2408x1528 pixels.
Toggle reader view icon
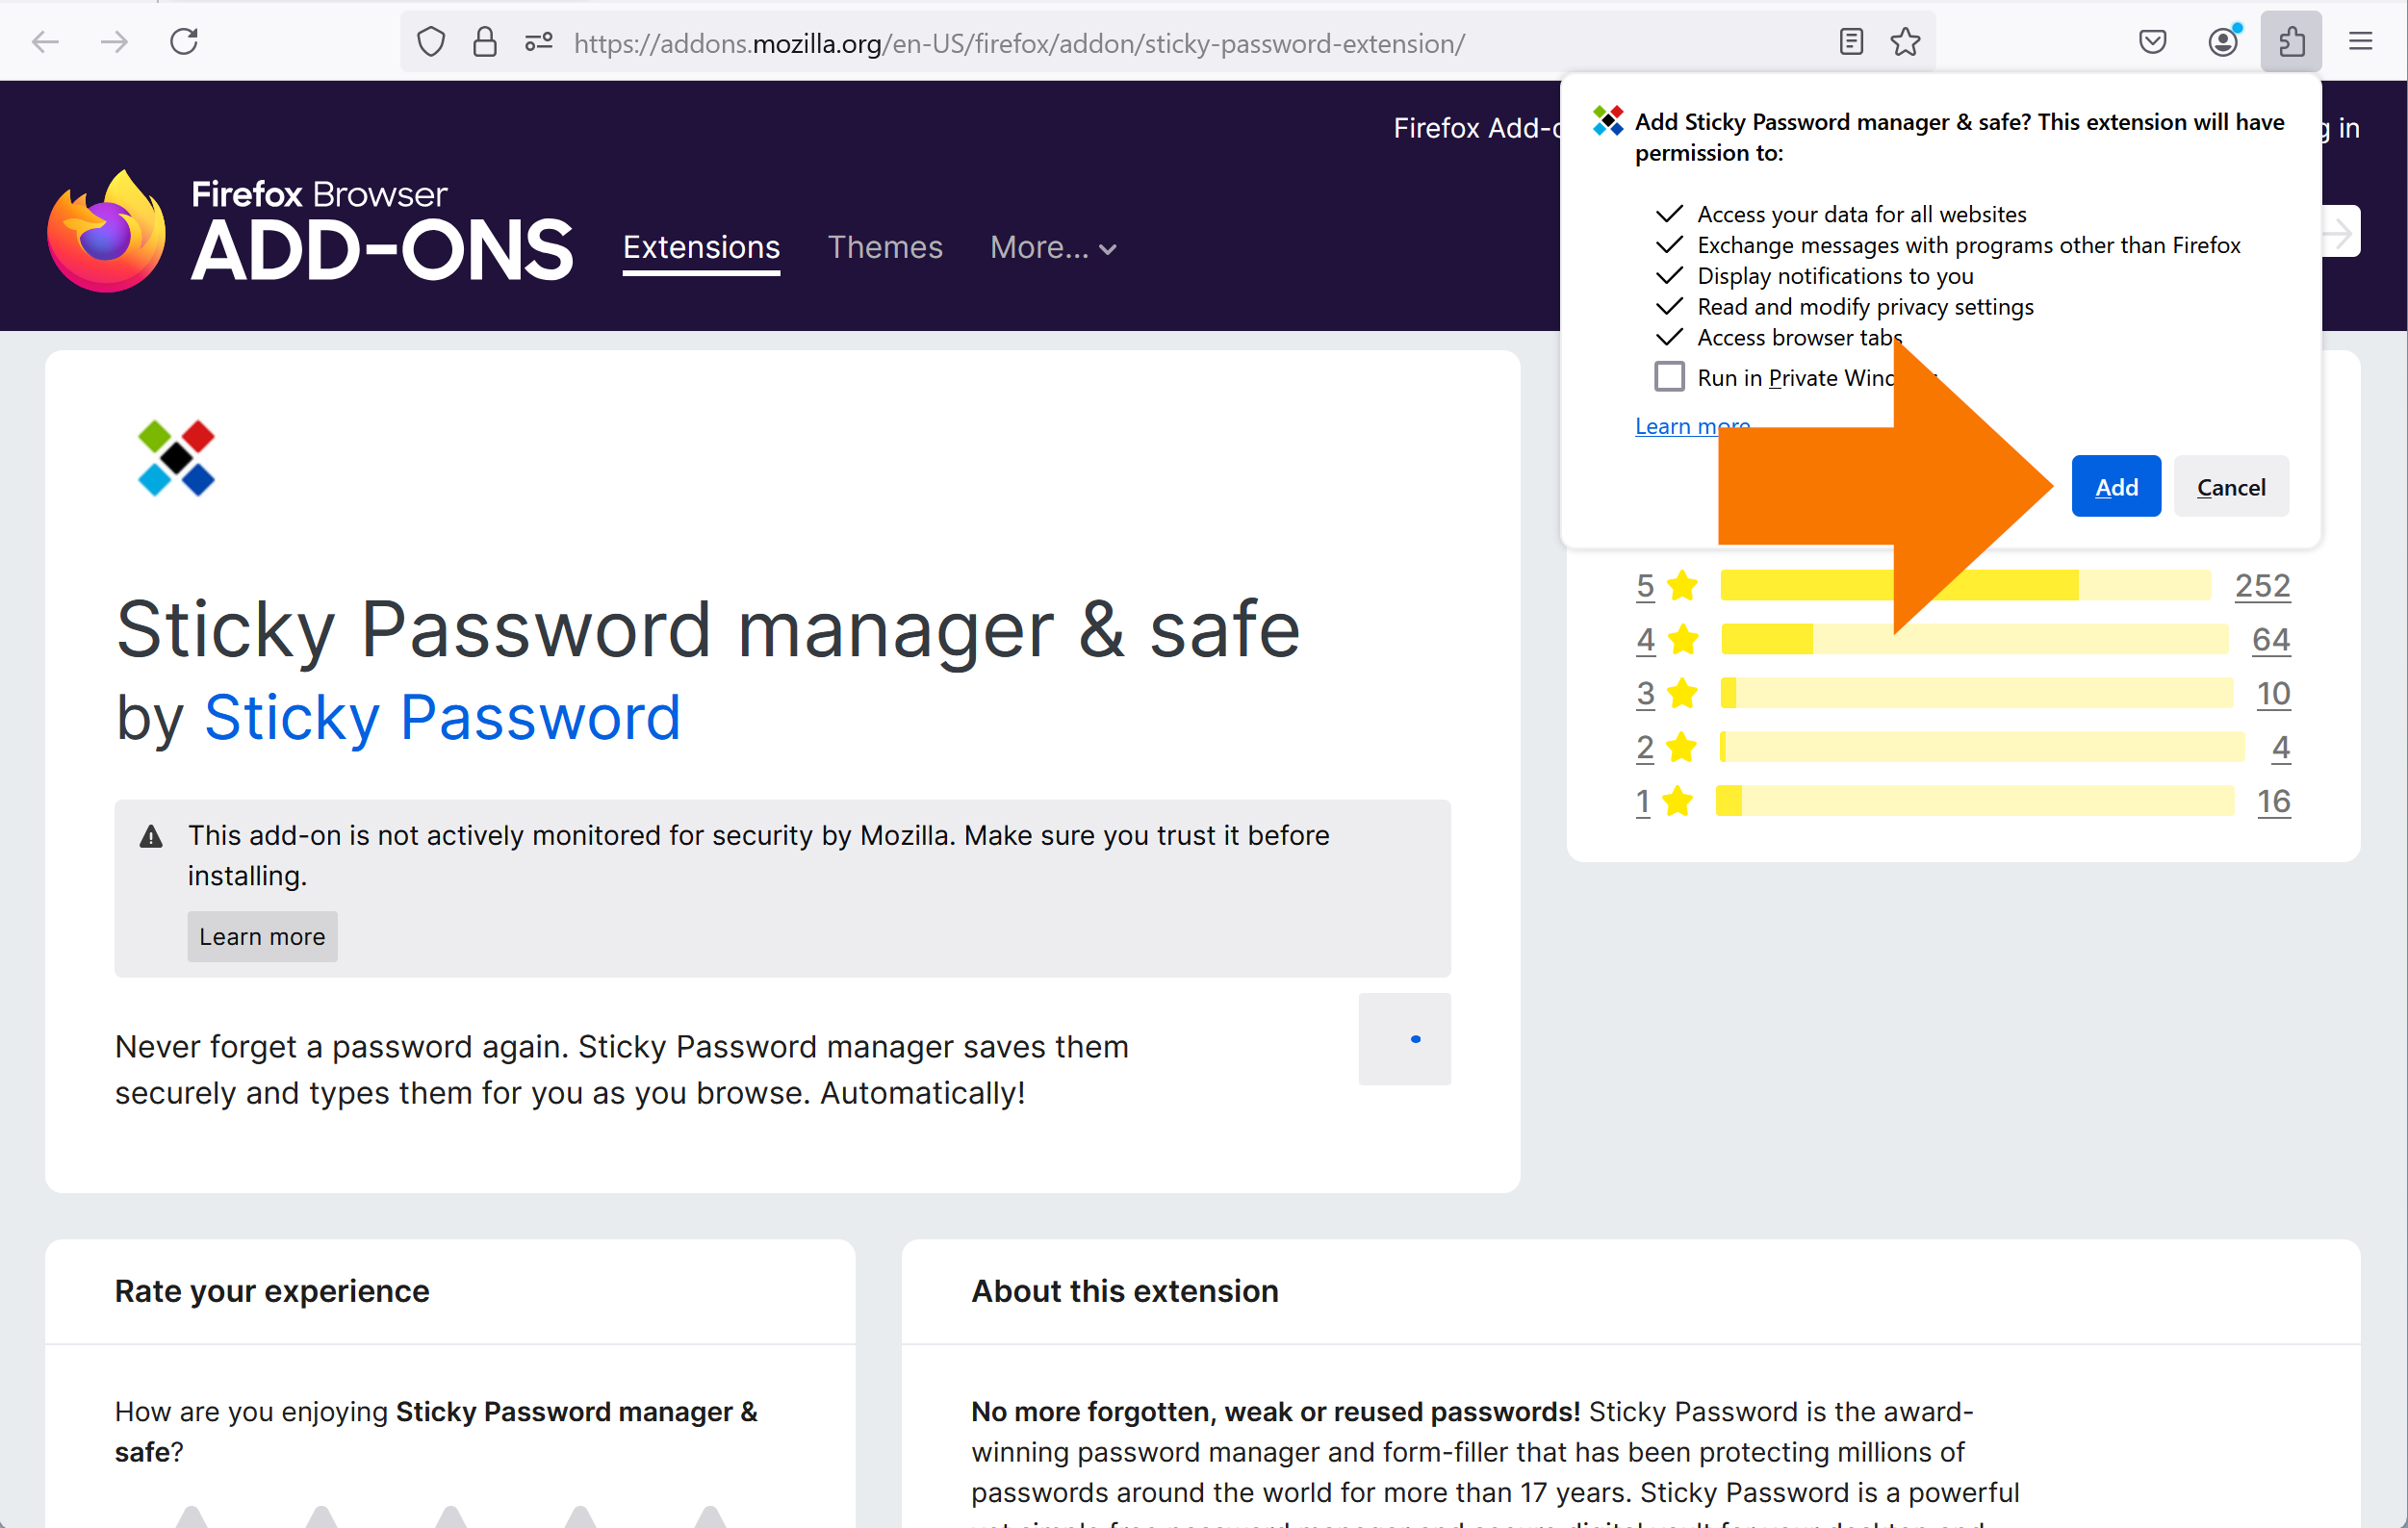pos(1851,42)
